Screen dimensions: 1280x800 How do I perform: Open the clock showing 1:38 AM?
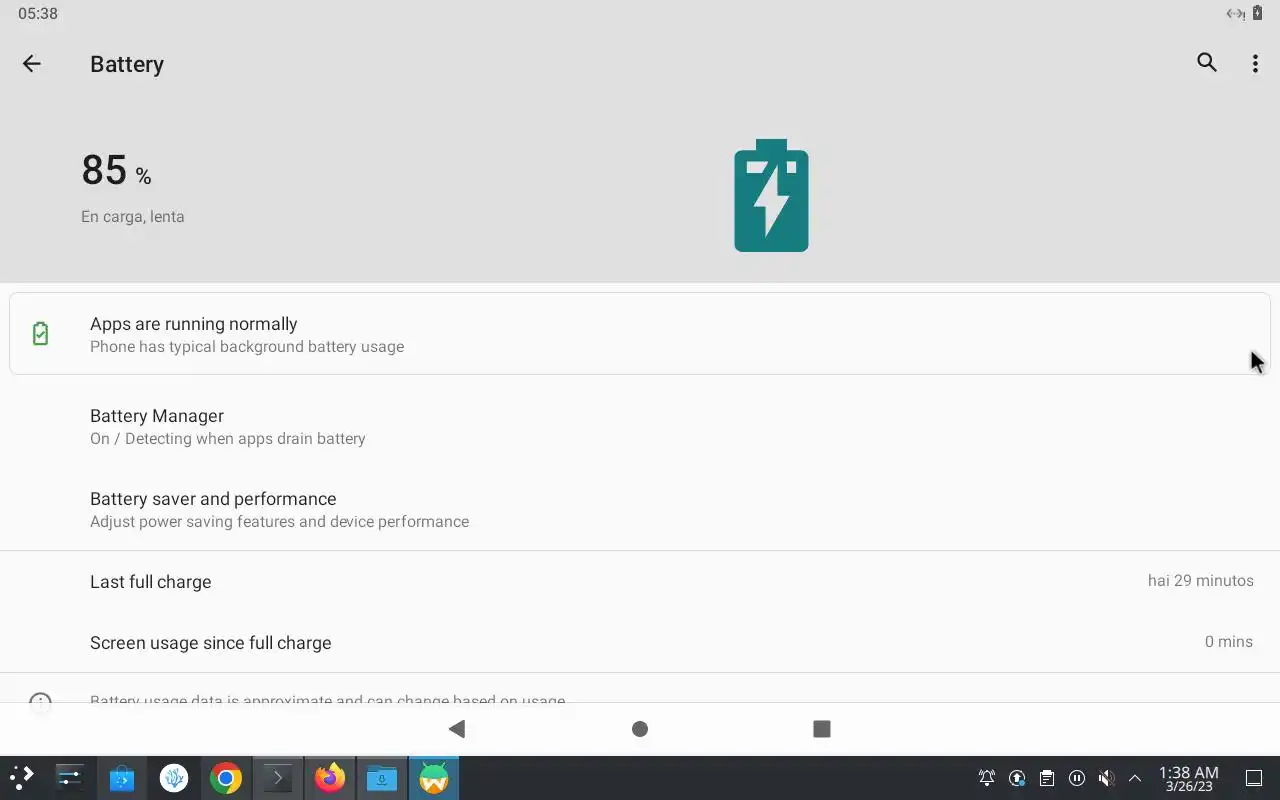pos(1189,778)
